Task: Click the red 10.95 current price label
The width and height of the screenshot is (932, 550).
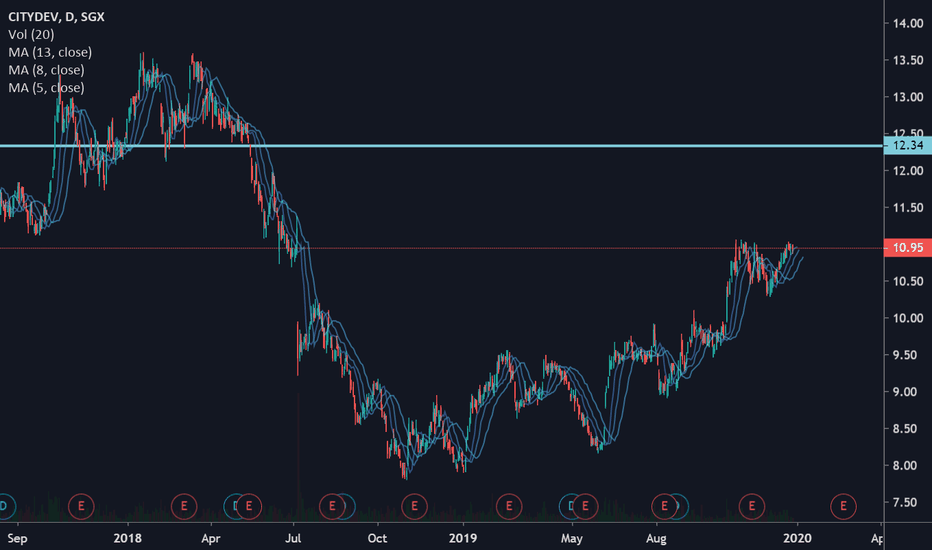Action: [x=908, y=248]
